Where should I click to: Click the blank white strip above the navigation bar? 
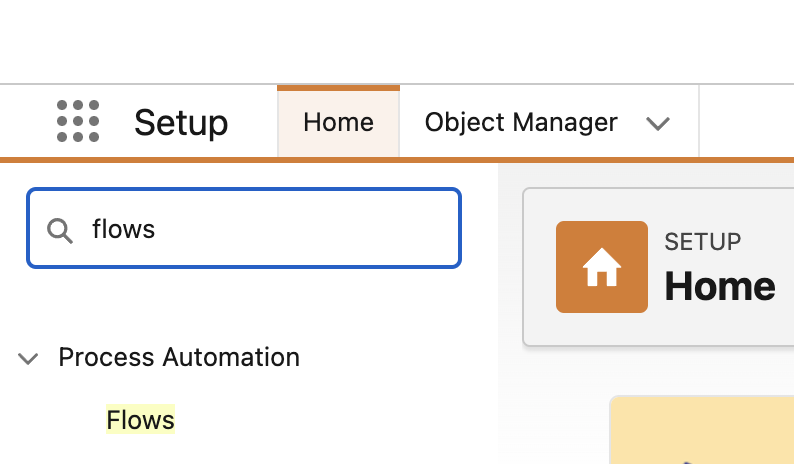400,42
